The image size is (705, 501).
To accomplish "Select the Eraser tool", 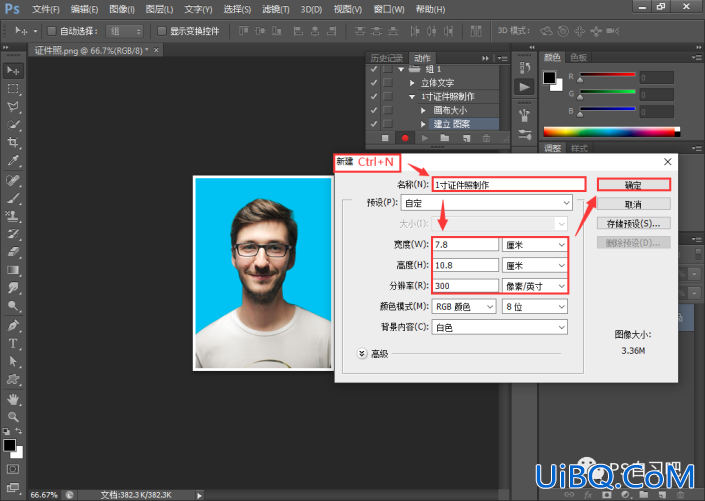I will (x=13, y=252).
